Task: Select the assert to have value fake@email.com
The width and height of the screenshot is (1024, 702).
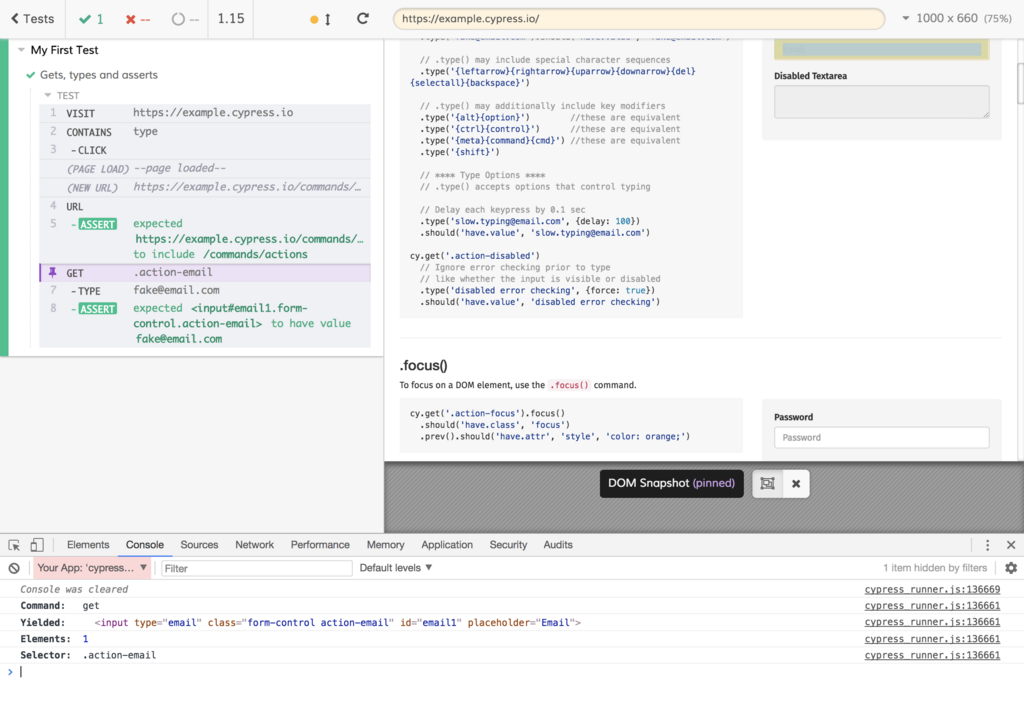Action: tap(204, 323)
